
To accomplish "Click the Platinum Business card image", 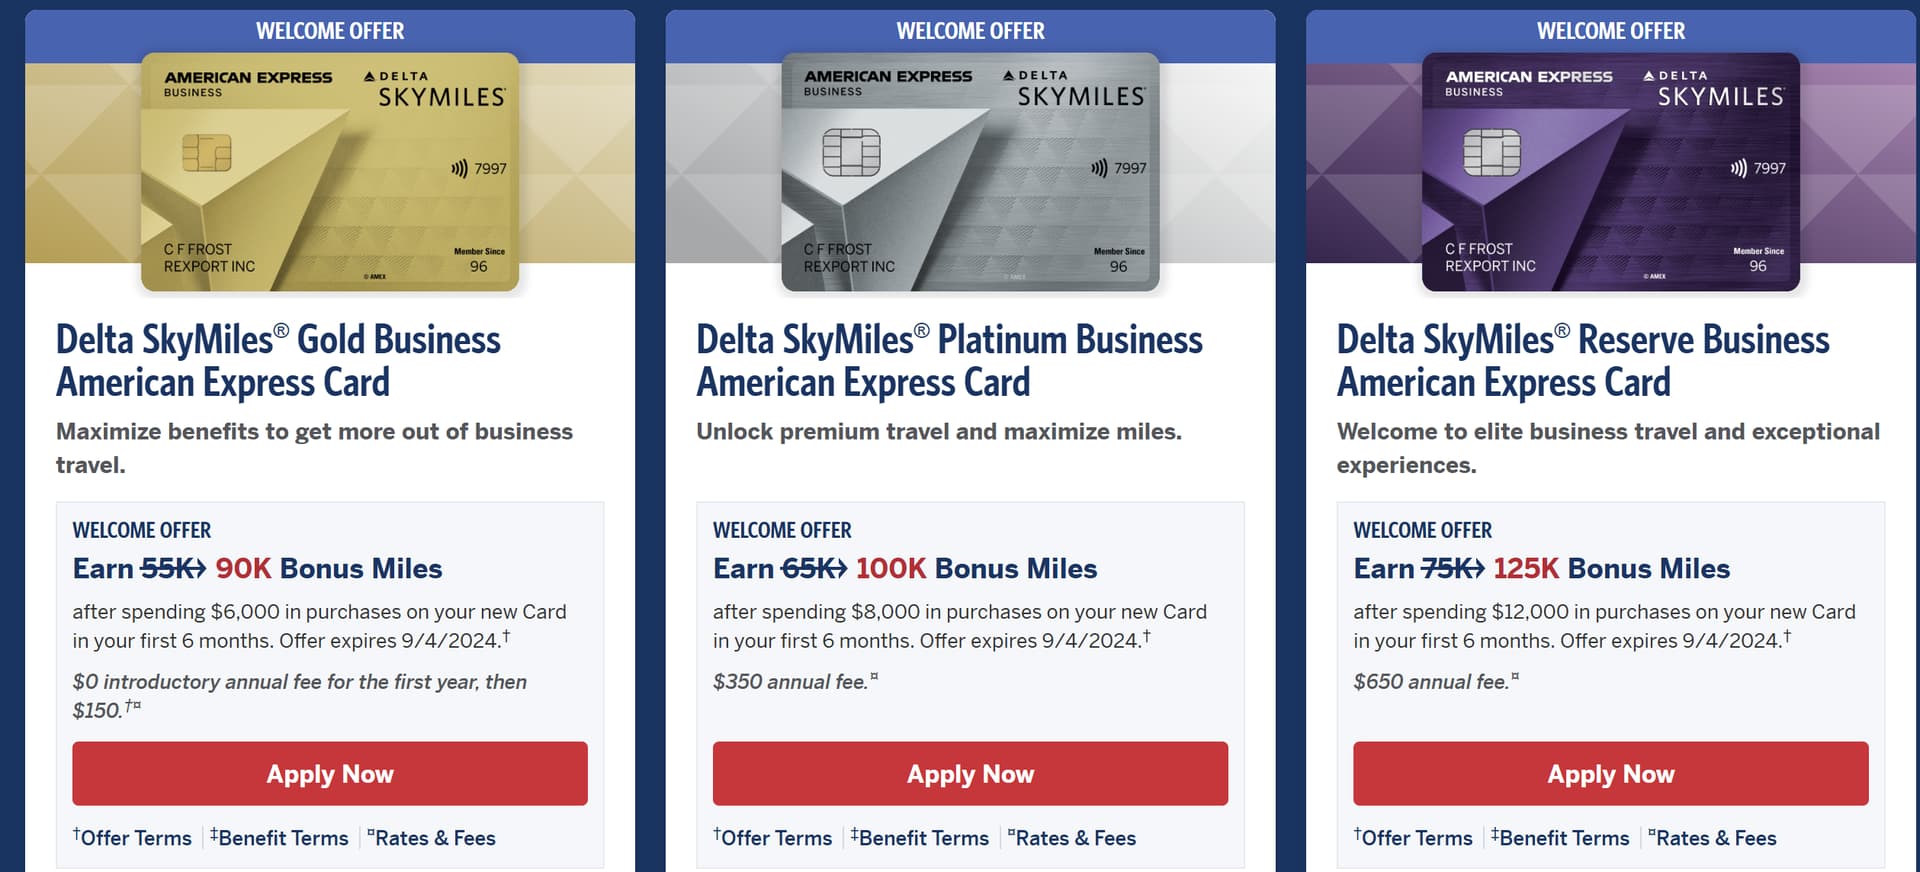I will click(x=970, y=172).
